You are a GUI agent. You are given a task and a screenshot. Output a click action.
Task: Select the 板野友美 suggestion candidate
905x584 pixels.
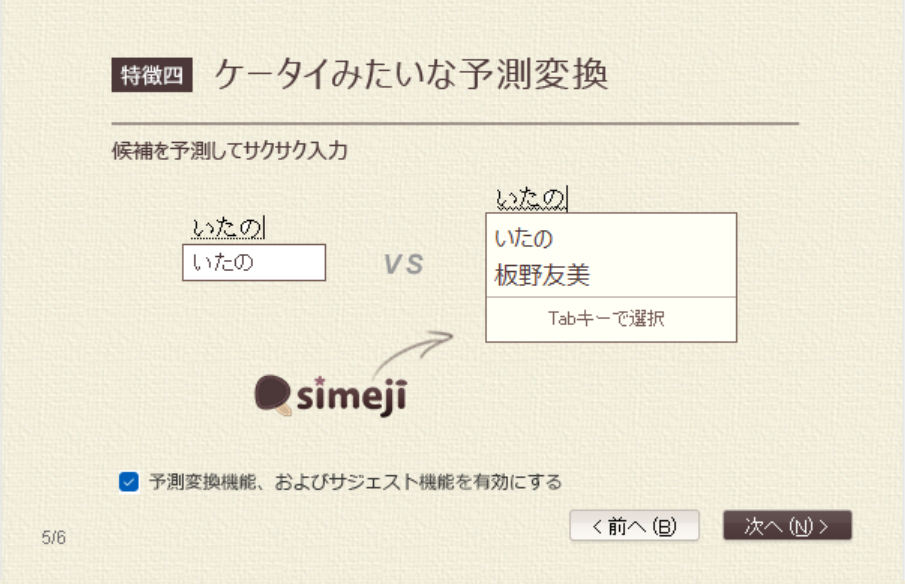pyautogui.click(x=543, y=276)
